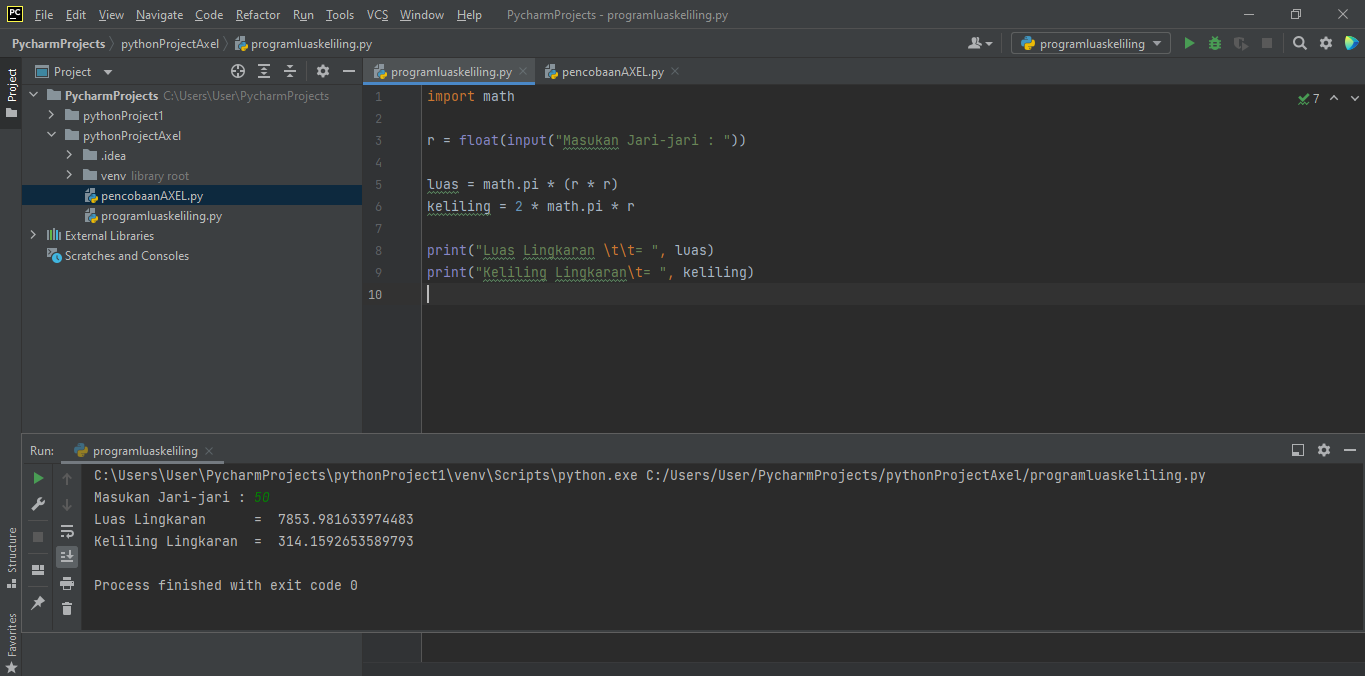Expand the pythonProject1 folder

(51, 115)
